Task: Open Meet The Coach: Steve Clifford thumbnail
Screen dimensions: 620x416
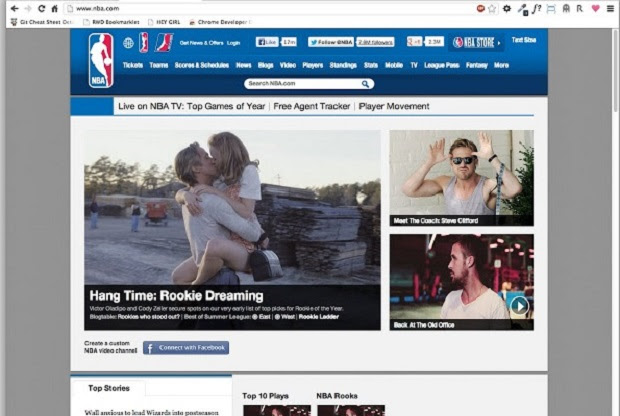Action: click(x=461, y=178)
